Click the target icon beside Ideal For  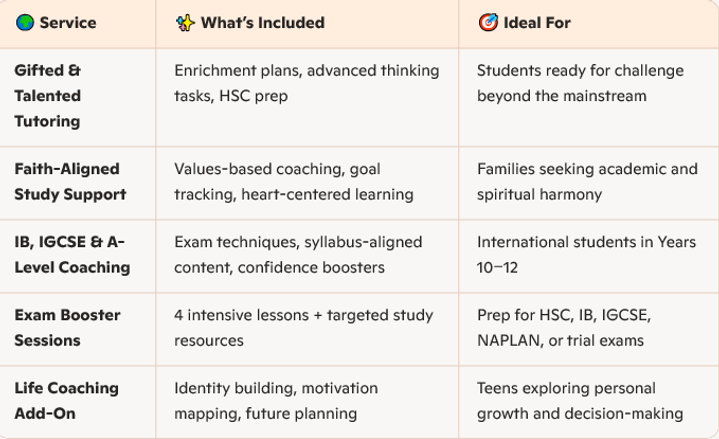pyautogui.click(x=488, y=22)
